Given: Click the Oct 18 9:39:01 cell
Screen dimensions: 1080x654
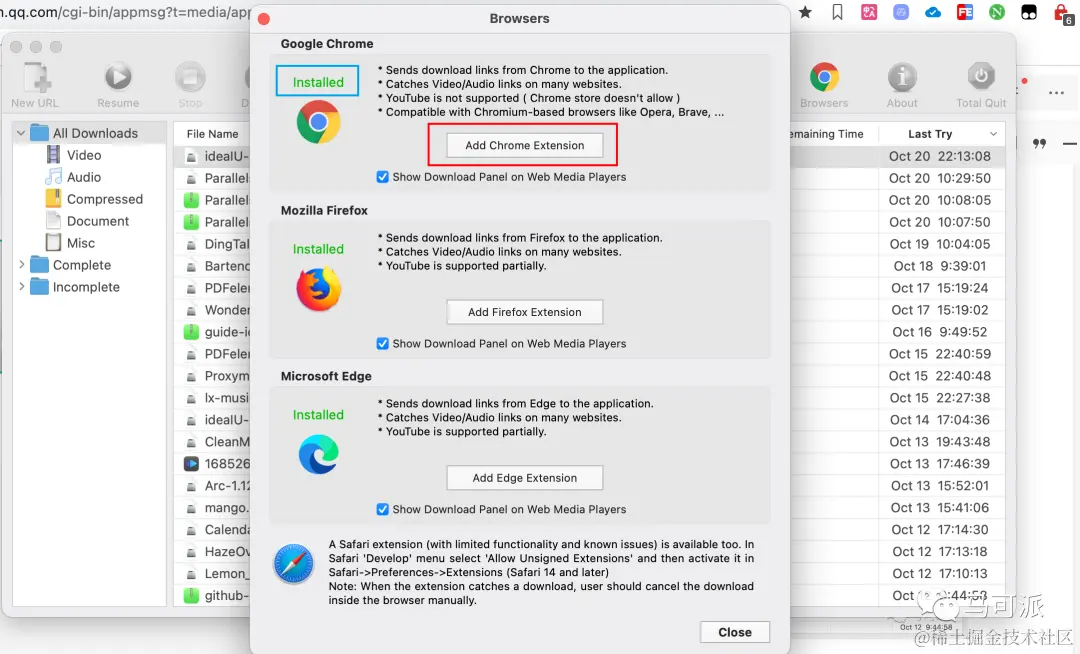Looking at the screenshot, I should click(939, 266).
